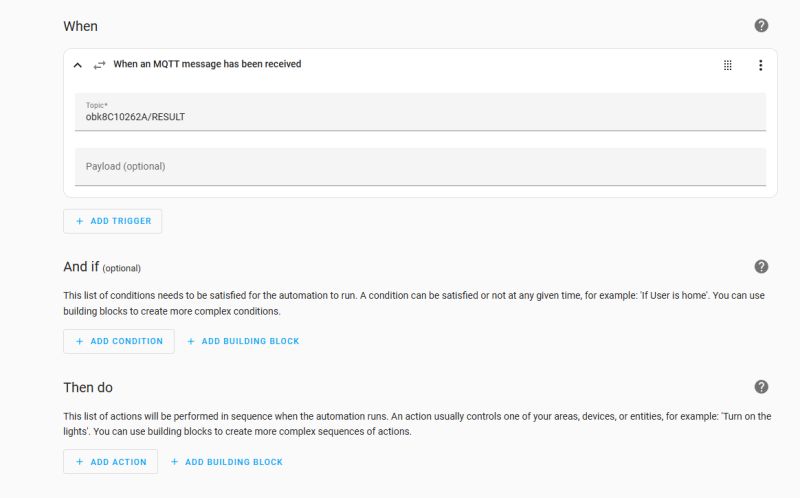Open the MQTT trigger three-dot menu
This screenshot has height=498, width=800.
click(760, 65)
